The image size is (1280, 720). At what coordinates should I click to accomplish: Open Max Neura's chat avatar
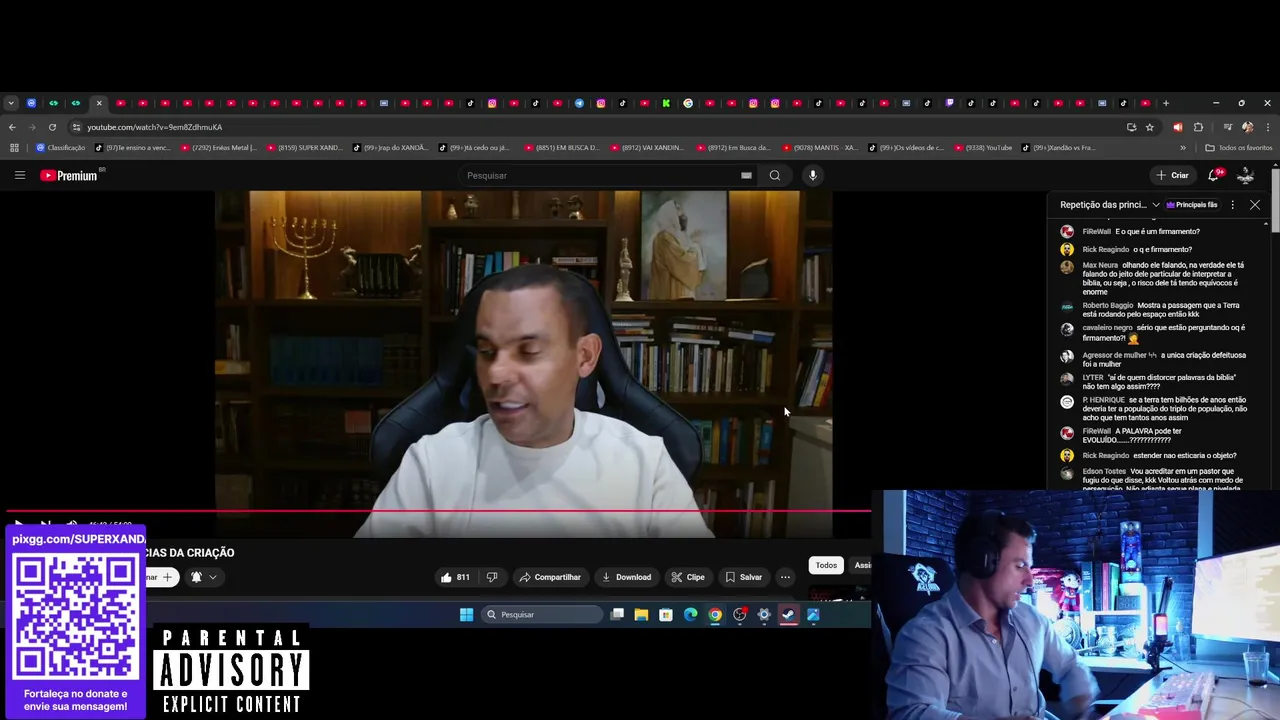[x=1067, y=266]
